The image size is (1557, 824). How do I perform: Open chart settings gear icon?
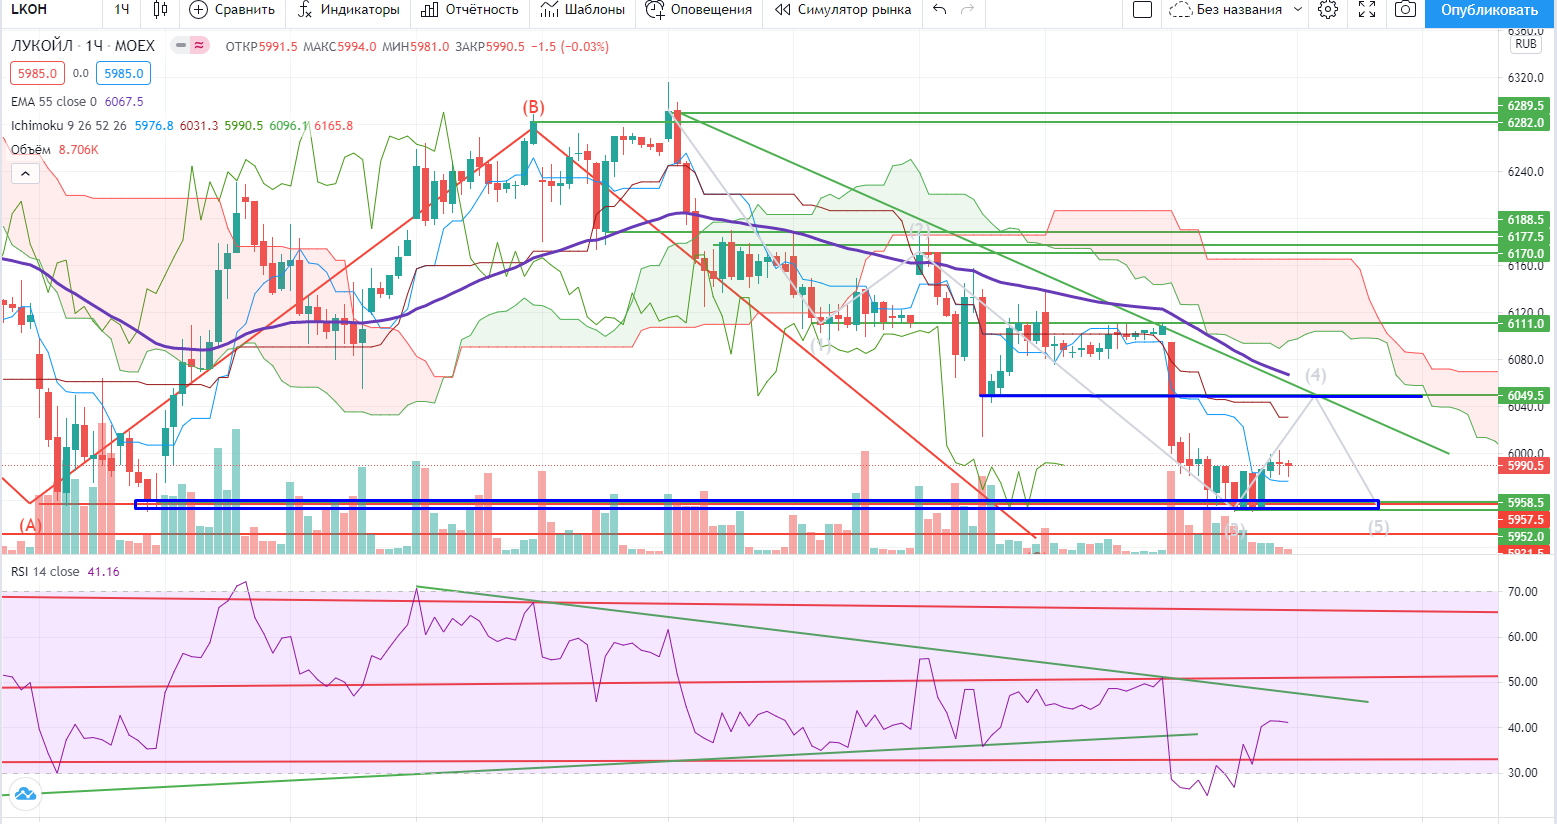click(x=1328, y=10)
